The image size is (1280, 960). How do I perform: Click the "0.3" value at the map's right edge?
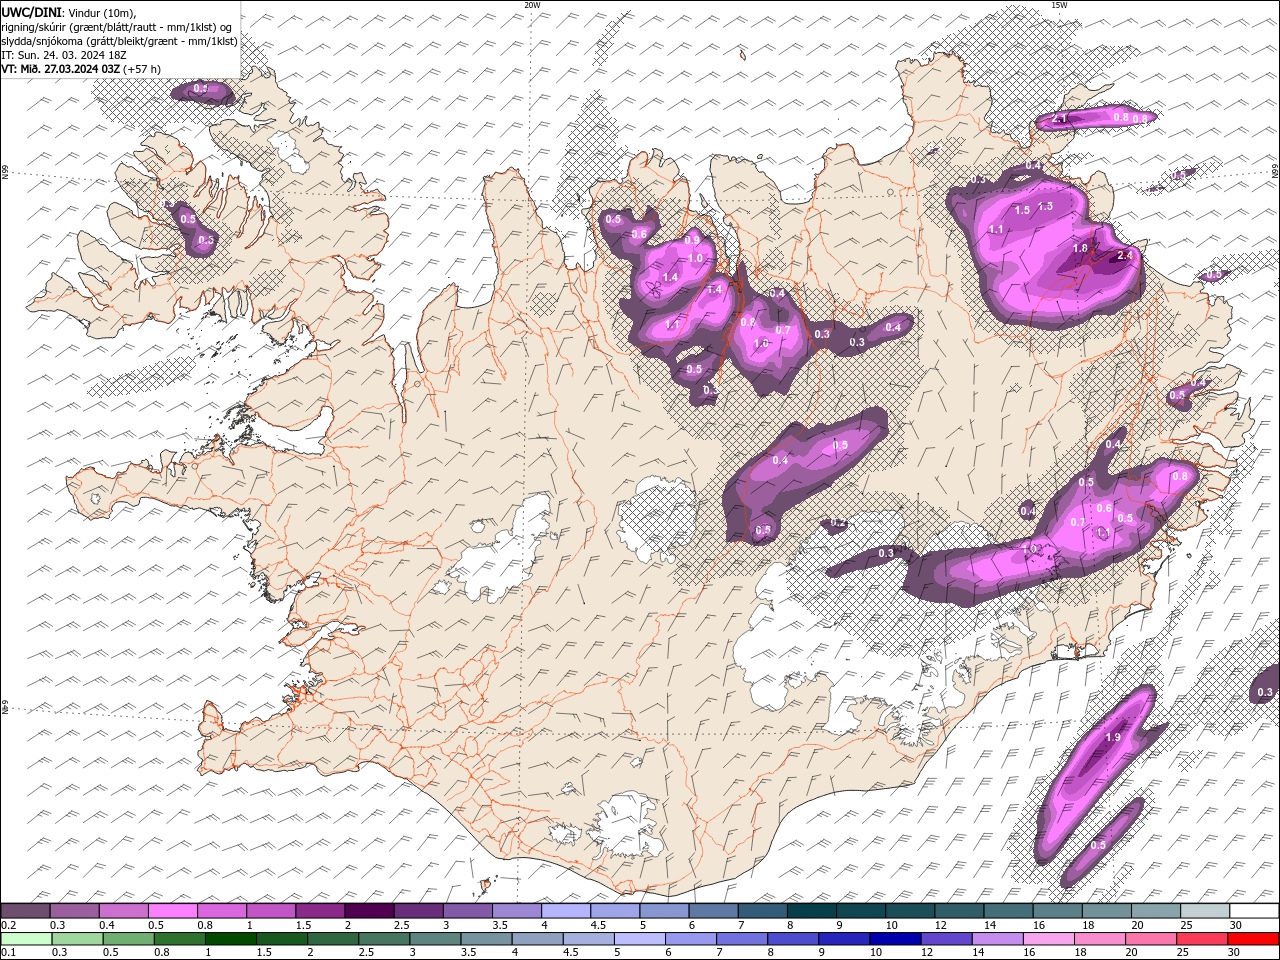1265,692
